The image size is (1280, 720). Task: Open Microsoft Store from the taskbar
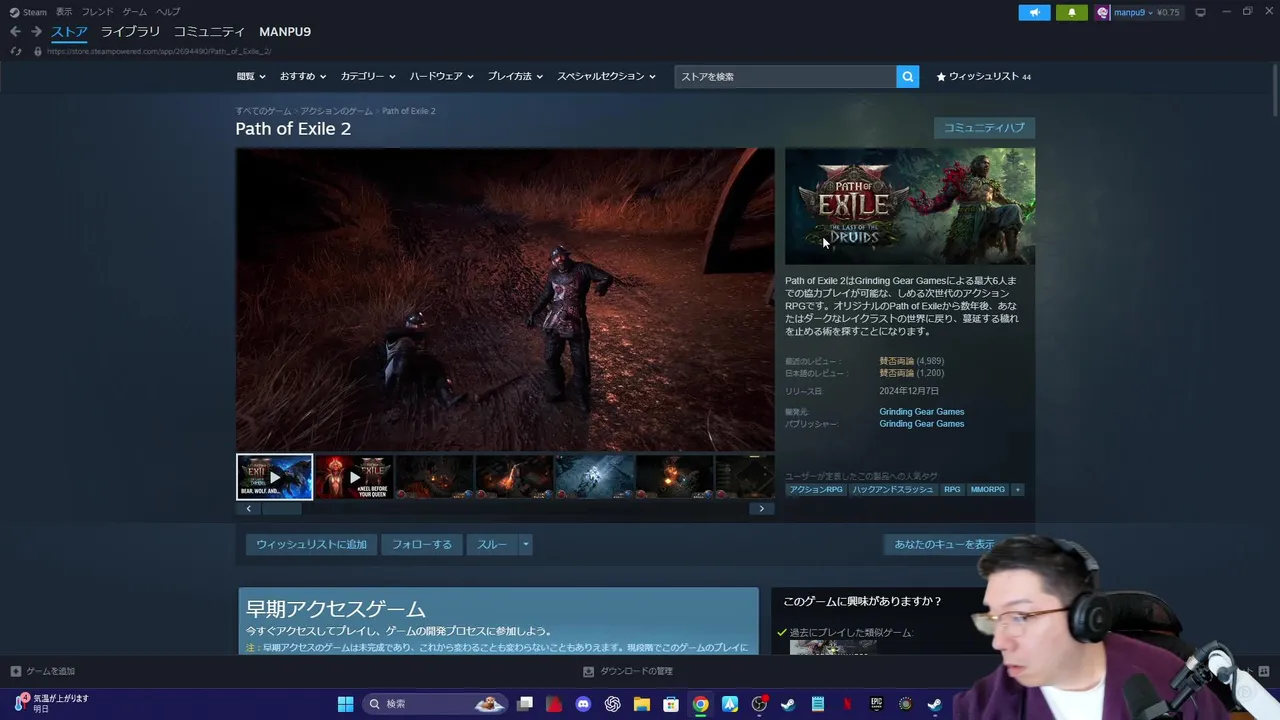point(671,704)
